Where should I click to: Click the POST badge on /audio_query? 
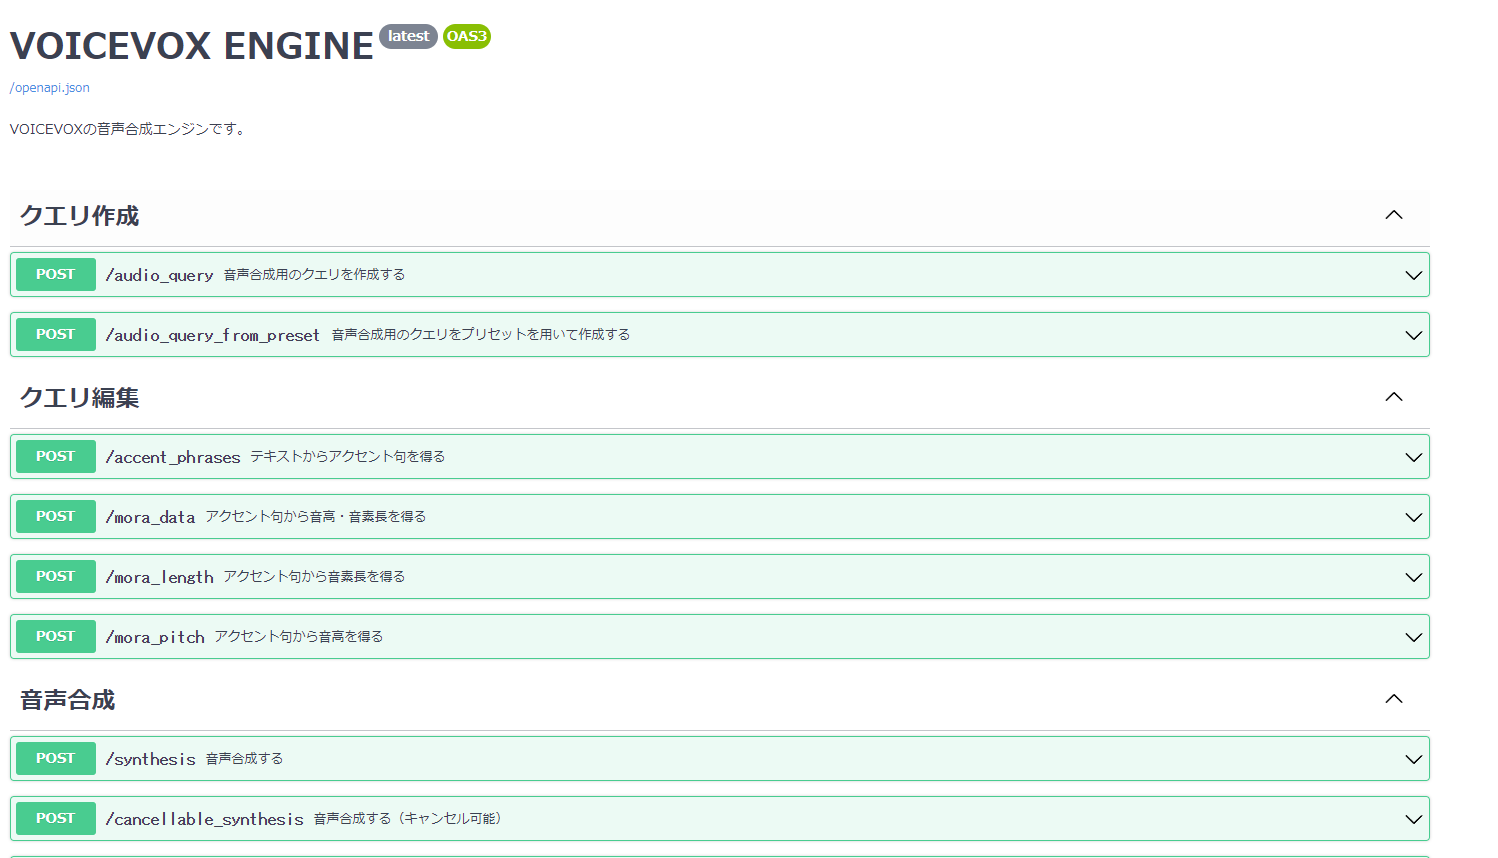[55, 274]
